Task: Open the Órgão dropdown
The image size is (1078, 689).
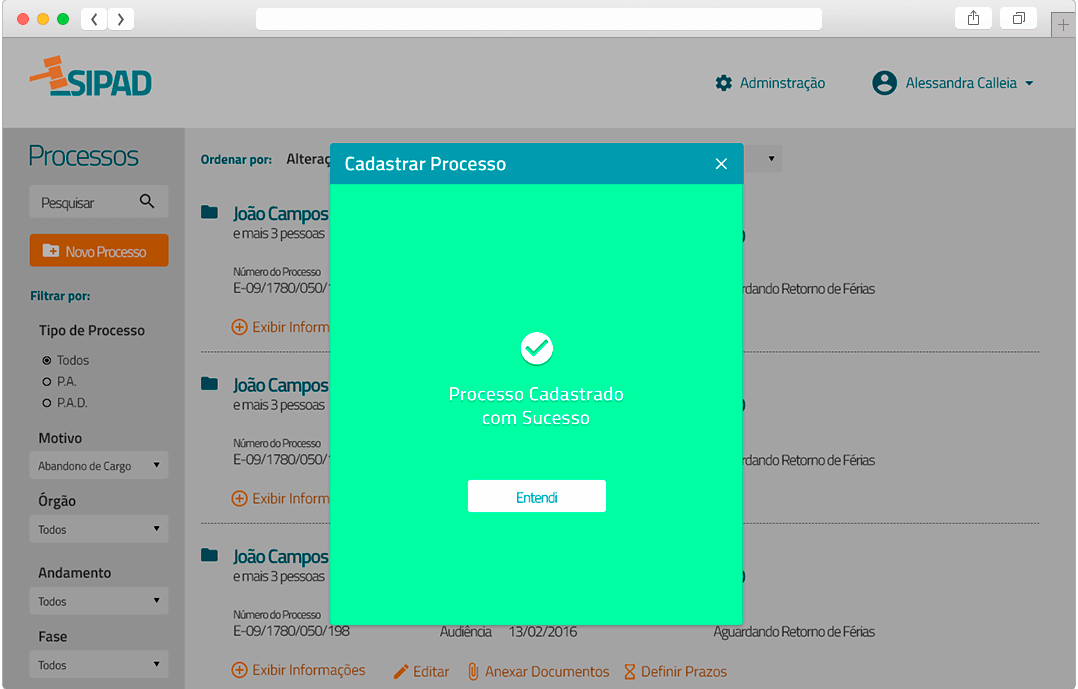Action: point(99,529)
